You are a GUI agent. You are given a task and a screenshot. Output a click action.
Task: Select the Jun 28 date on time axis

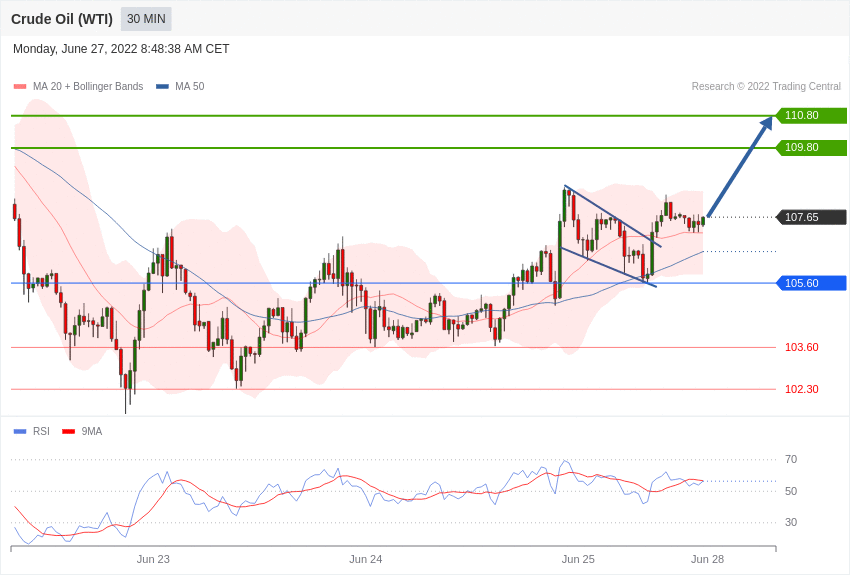point(707,559)
